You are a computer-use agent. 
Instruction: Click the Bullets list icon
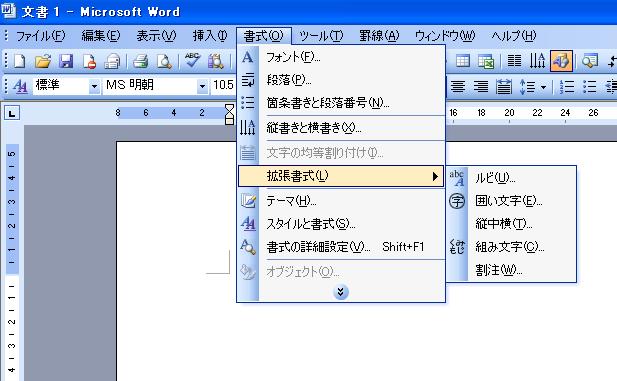pos(590,86)
